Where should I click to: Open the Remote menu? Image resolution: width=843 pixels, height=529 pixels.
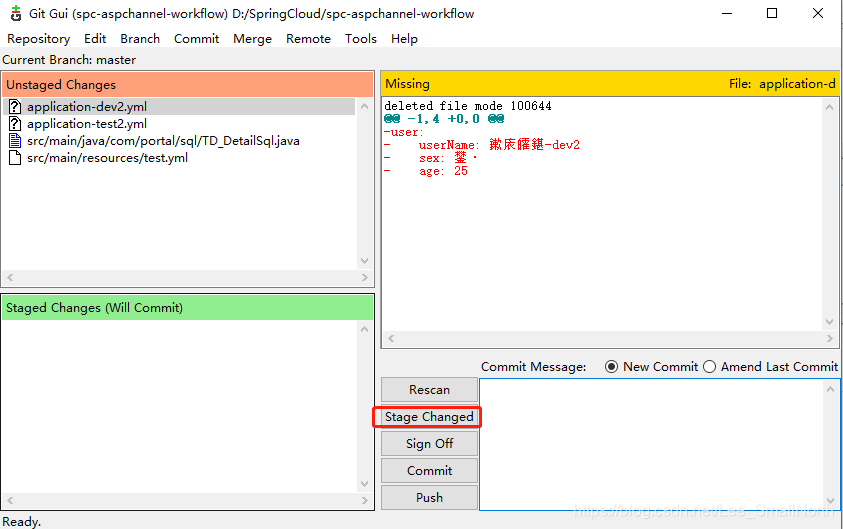[309, 39]
